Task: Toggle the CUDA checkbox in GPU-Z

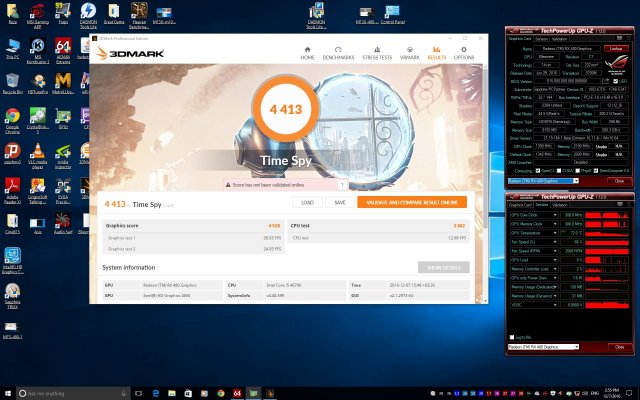Action: (x=560, y=170)
